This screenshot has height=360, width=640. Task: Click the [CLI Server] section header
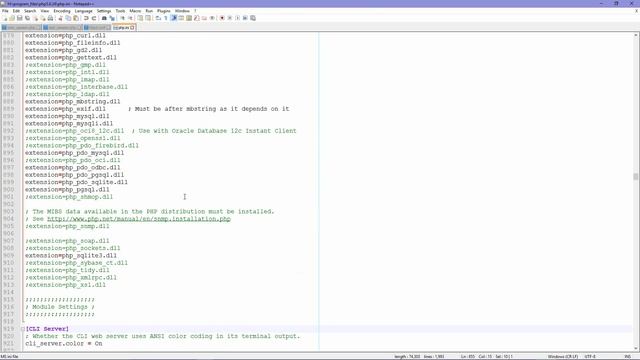47,329
